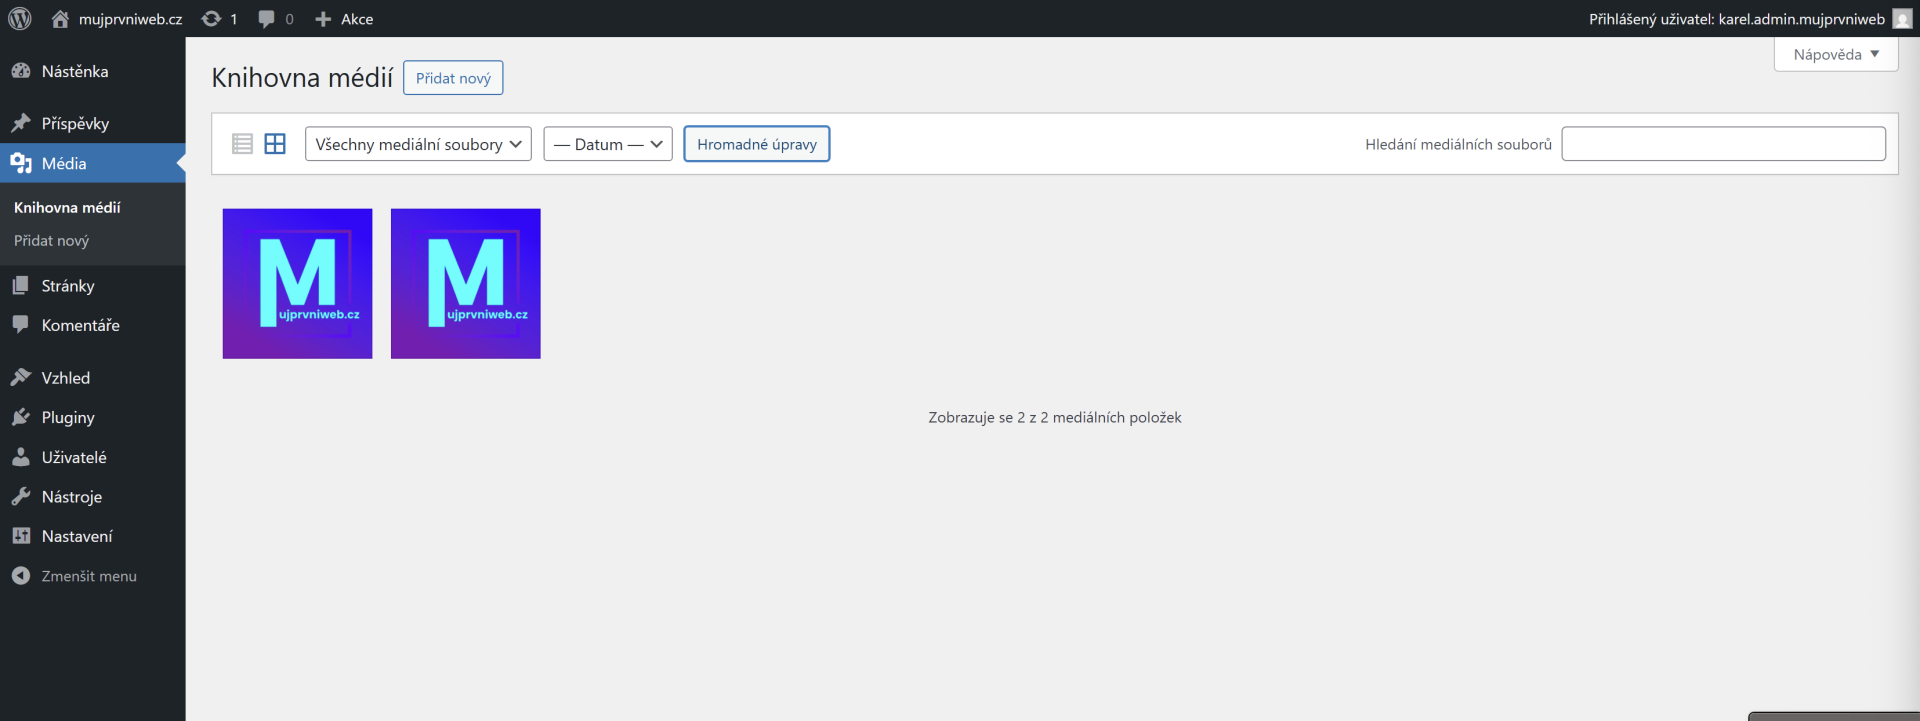The width and height of the screenshot is (1920, 721).
Task: Open Nastavení in the sidebar
Action: coord(77,536)
